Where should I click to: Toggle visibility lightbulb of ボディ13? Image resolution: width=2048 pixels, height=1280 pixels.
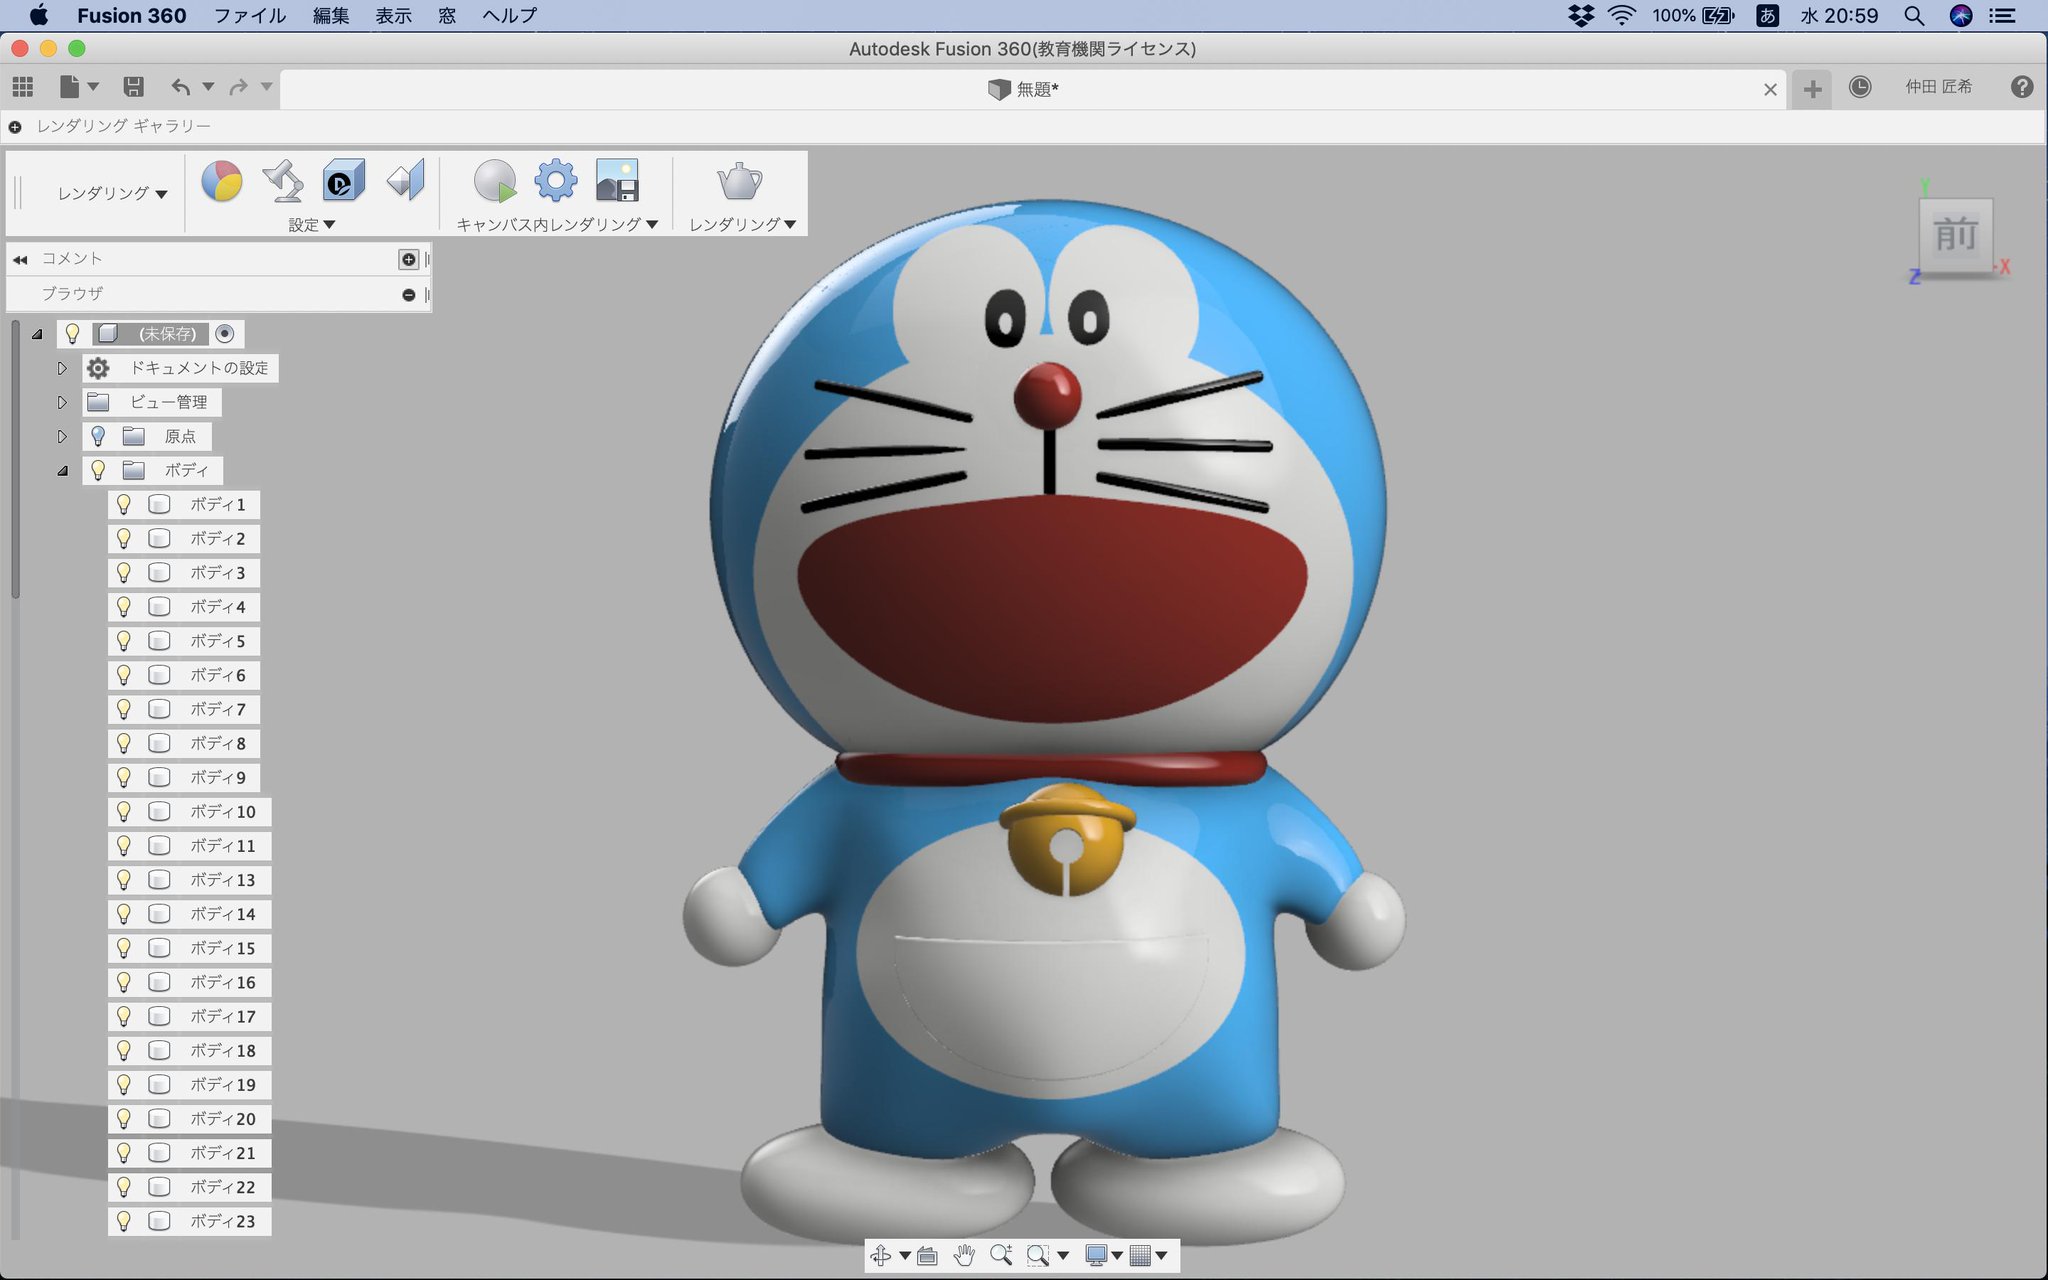(x=124, y=880)
